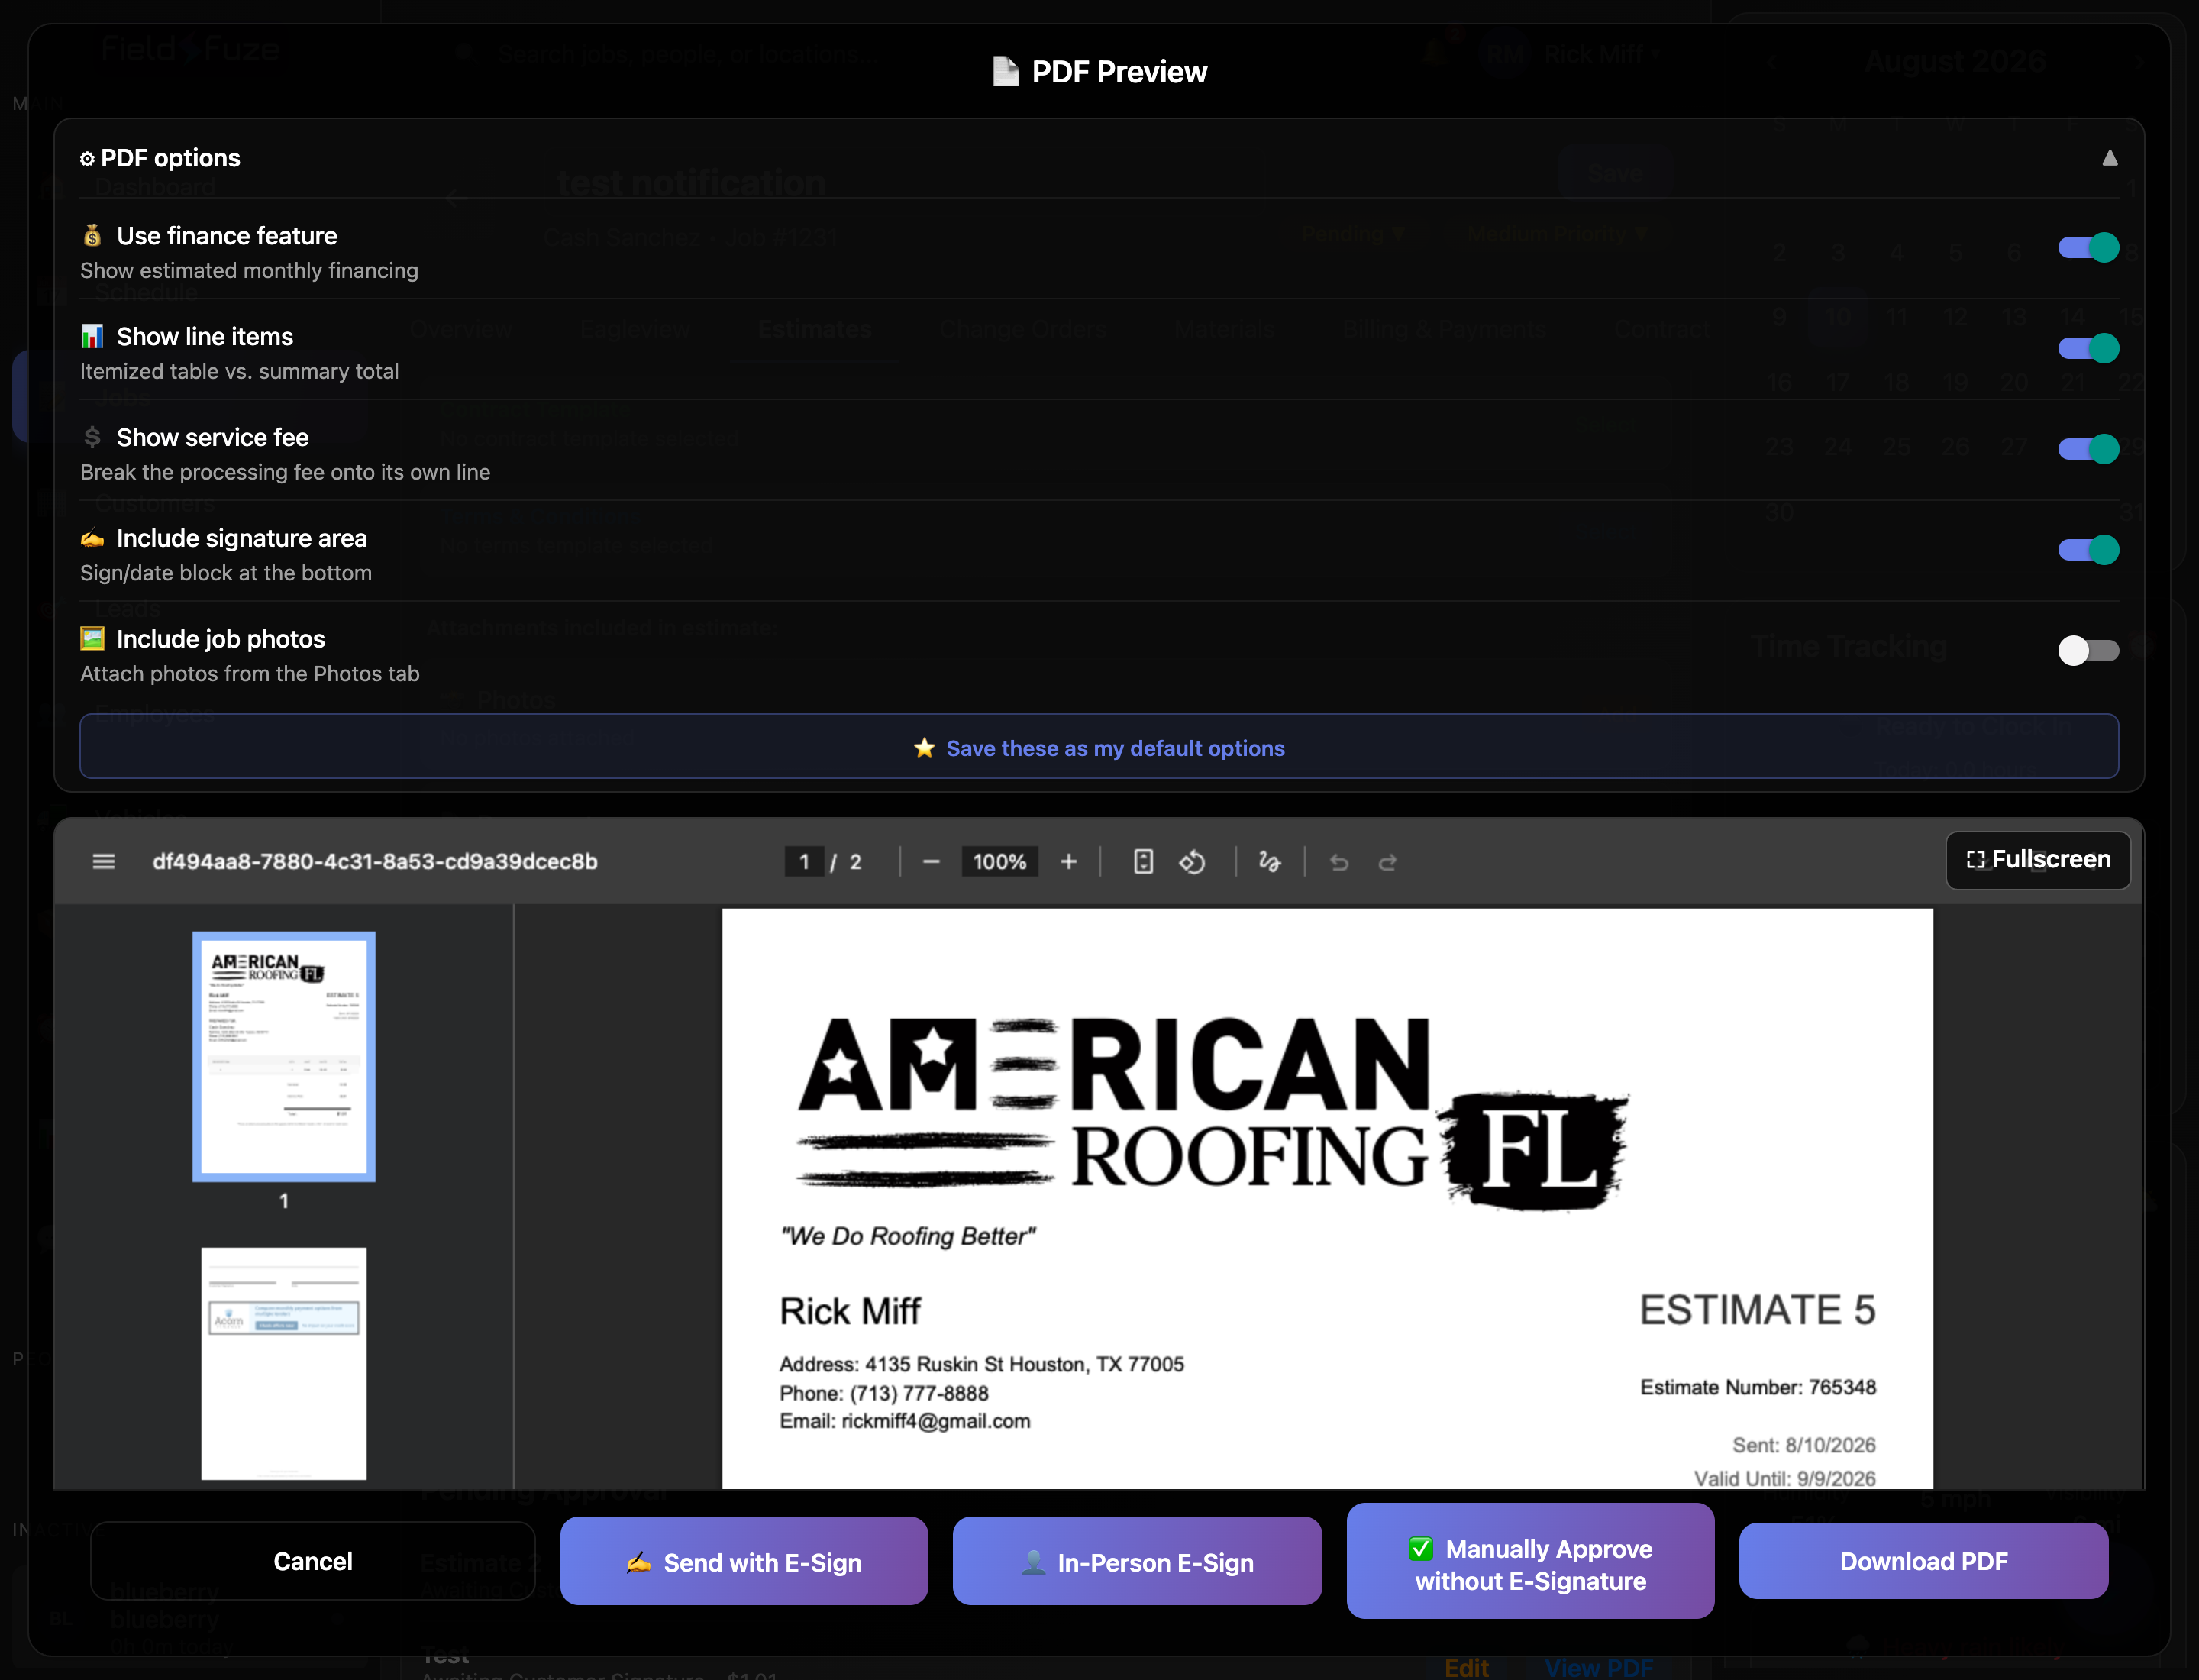Click the 100% zoom level field
2199x1680 pixels.
[1000, 862]
